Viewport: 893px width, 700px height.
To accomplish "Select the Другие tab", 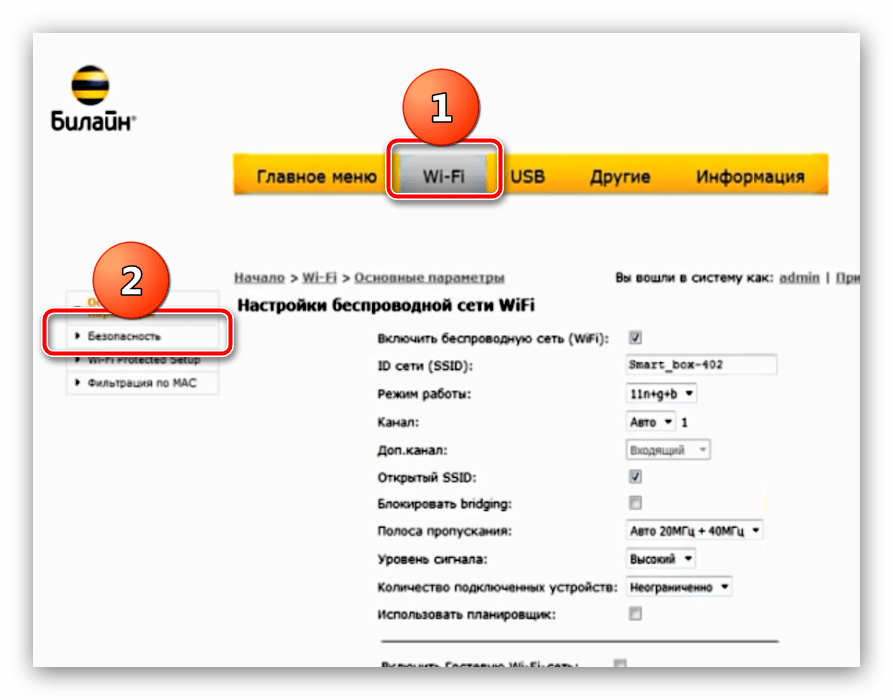I will tap(619, 176).
